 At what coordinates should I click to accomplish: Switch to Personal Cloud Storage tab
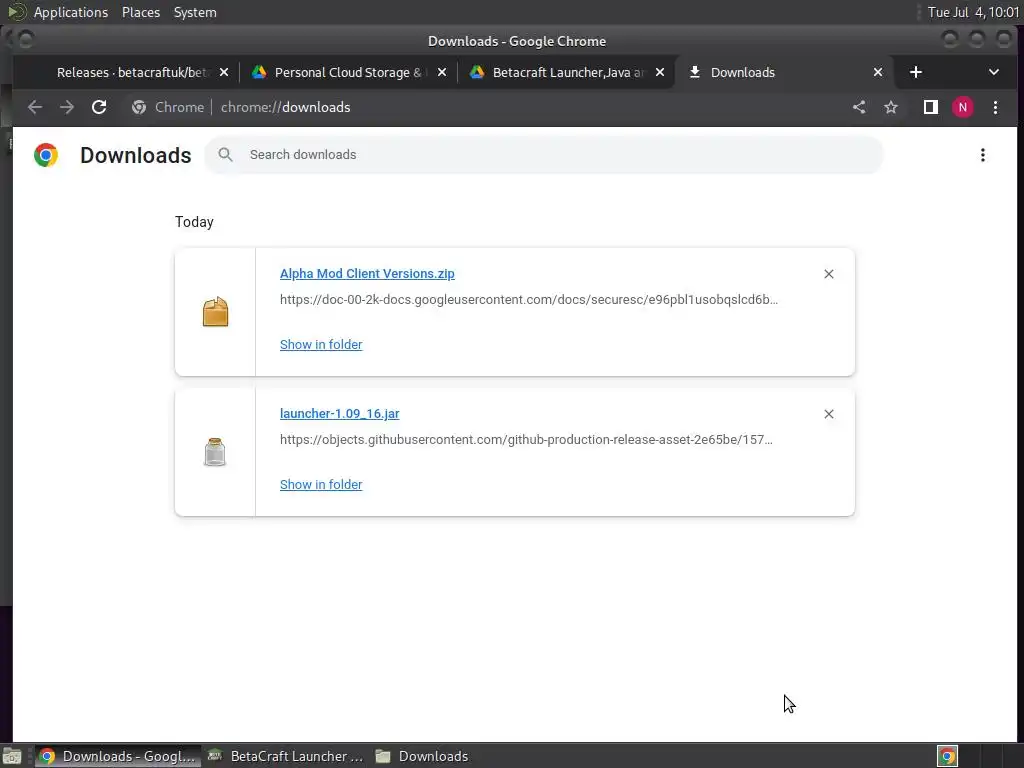pos(348,72)
